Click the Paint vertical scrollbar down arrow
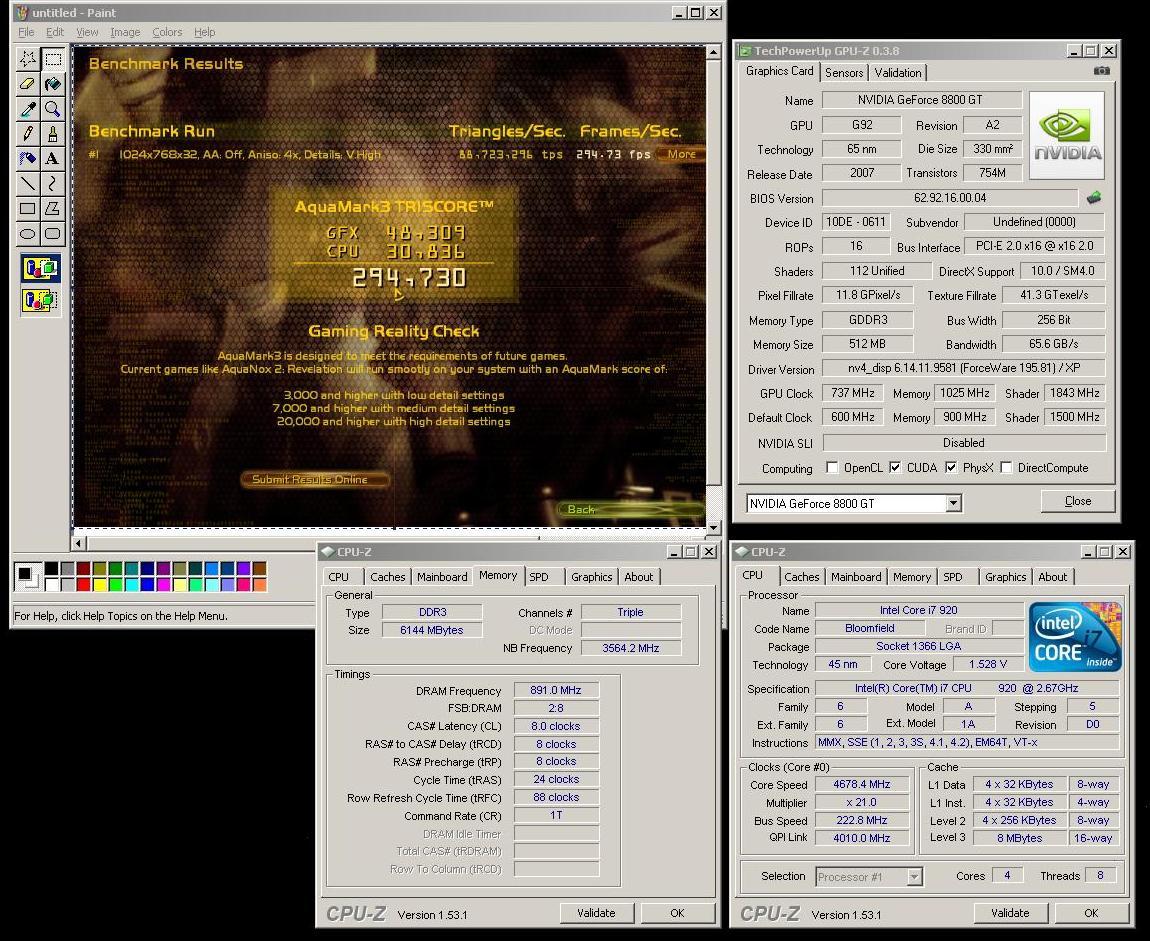Viewport: 1150px width, 941px height. (x=714, y=527)
